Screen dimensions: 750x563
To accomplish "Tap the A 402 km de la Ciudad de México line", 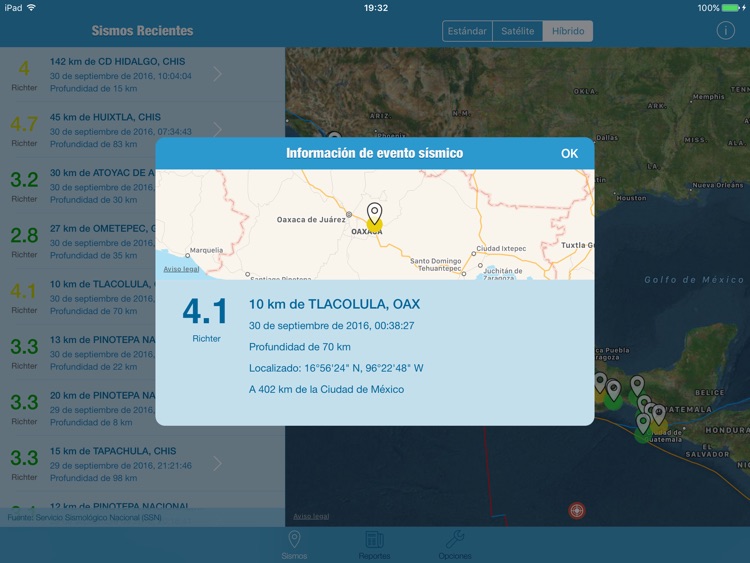I will (x=326, y=389).
